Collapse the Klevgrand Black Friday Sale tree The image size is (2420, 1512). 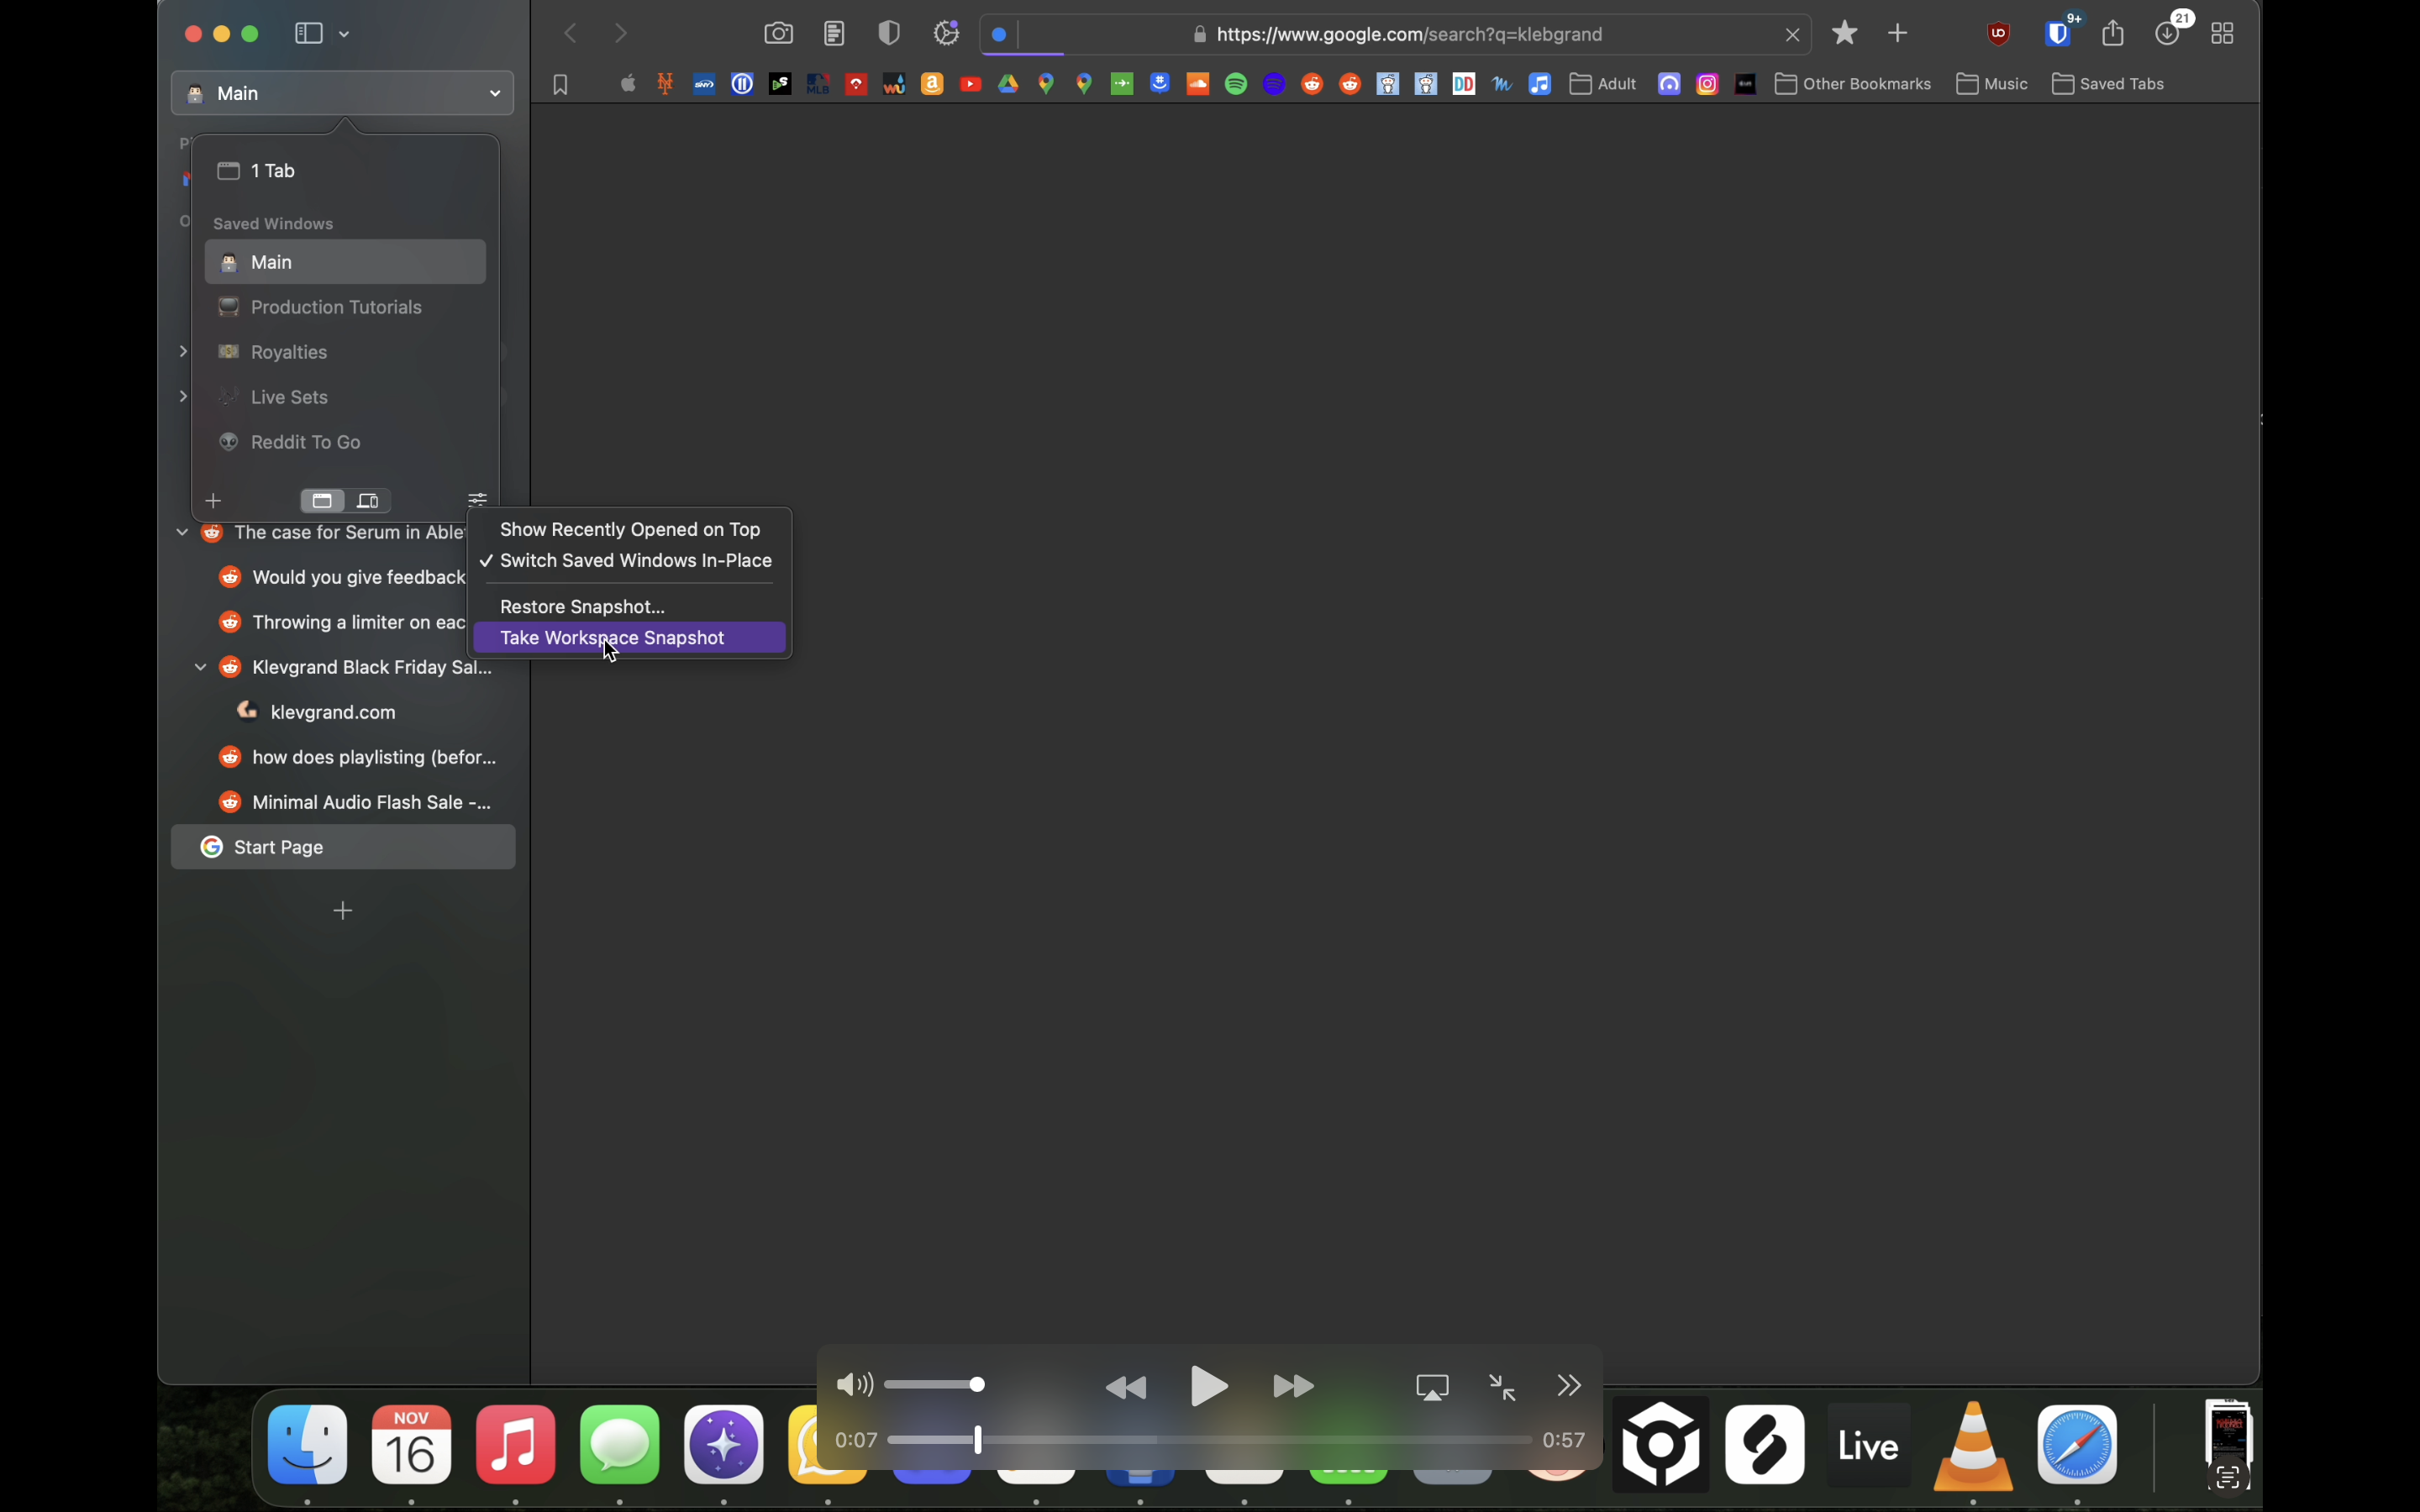(x=200, y=667)
